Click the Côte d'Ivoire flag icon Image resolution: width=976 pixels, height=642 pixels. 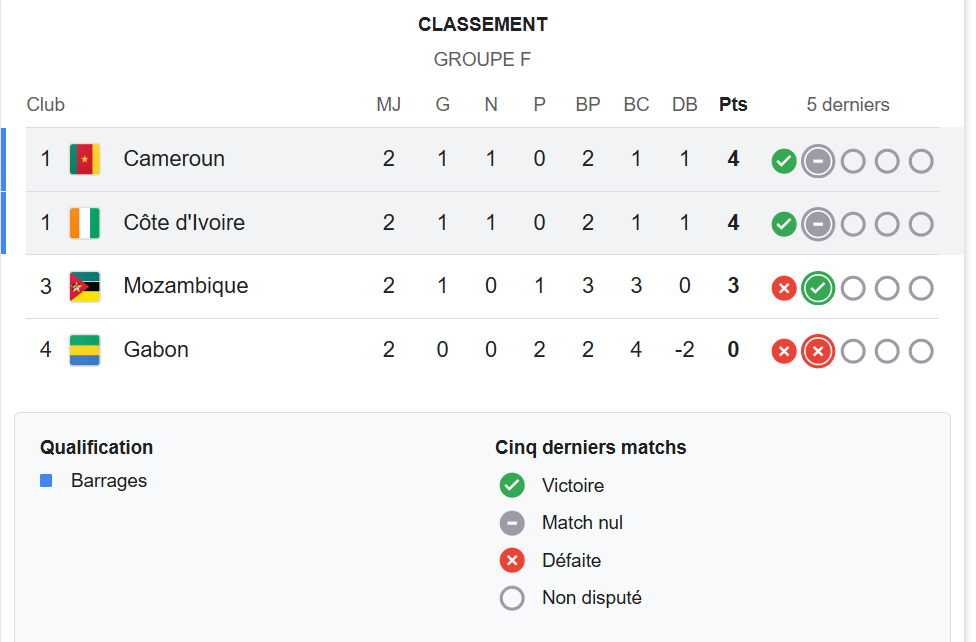[85, 223]
